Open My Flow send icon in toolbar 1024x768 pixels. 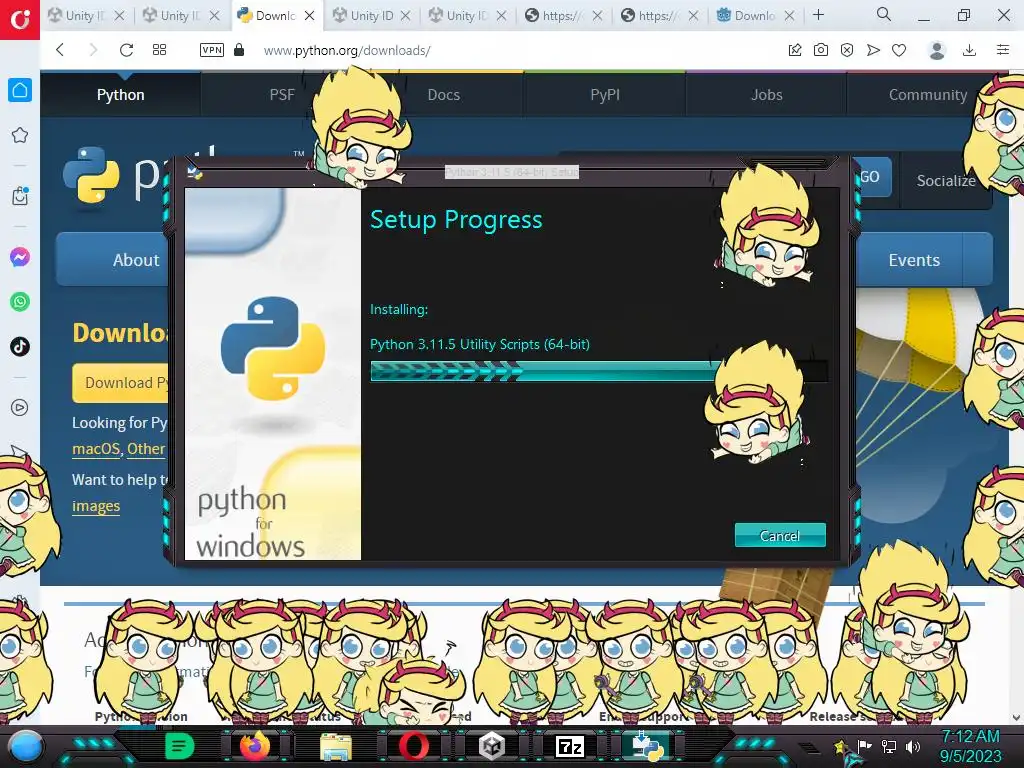[x=873, y=50]
